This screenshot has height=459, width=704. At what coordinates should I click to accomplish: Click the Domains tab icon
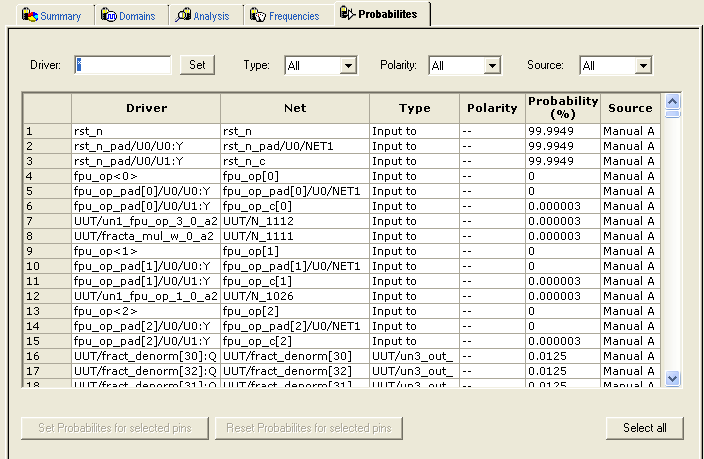point(107,16)
